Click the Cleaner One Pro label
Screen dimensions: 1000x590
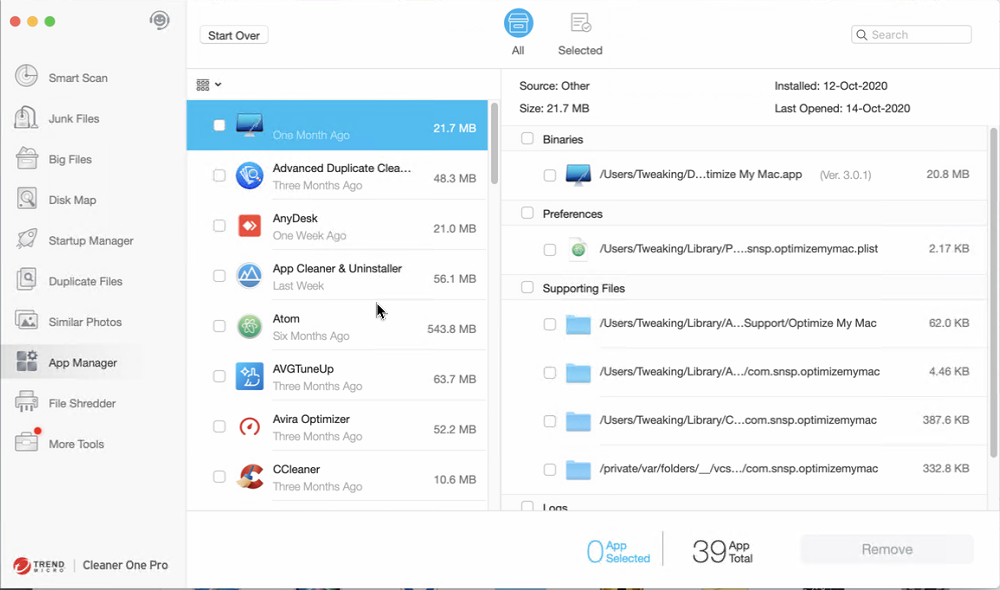[x=126, y=565]
